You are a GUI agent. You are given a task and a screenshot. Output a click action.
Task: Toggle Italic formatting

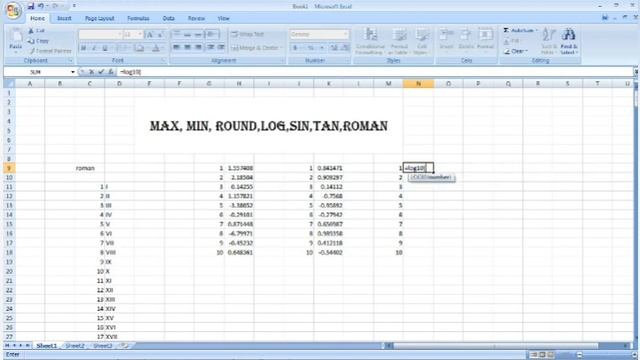tap(93, 49)
